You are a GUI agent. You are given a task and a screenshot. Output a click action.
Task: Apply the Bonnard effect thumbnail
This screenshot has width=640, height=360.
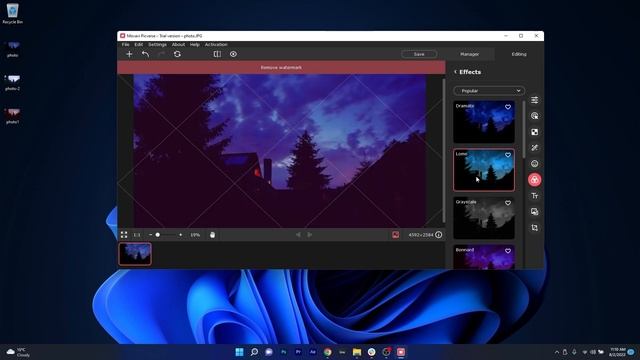pos(484,257)
